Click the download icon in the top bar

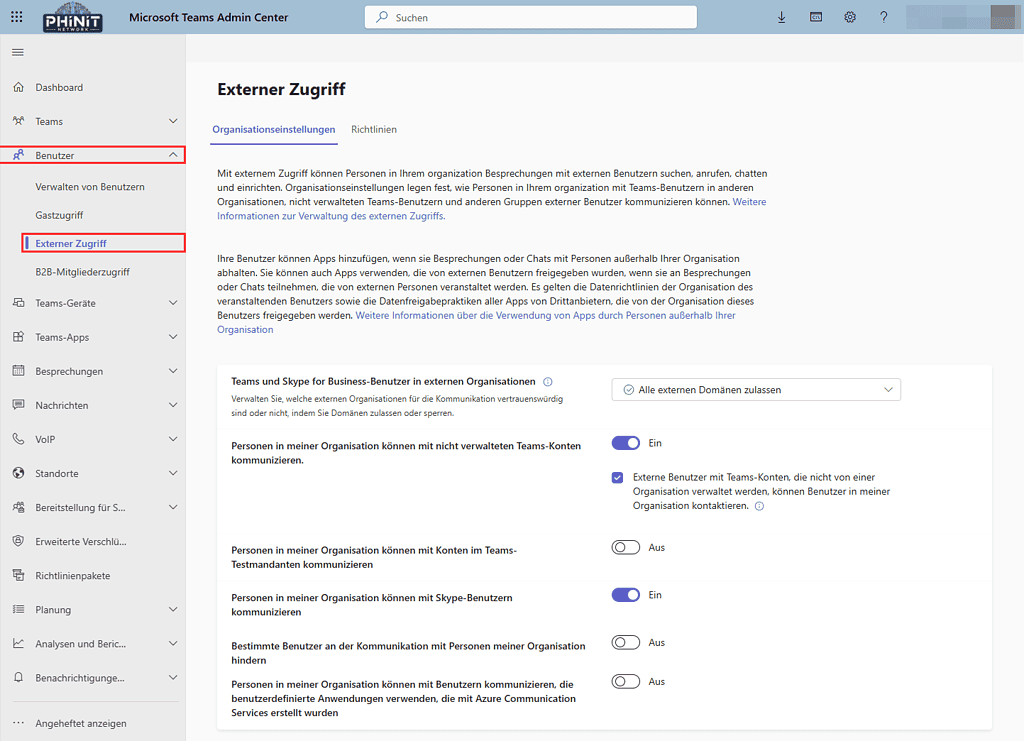781,17
